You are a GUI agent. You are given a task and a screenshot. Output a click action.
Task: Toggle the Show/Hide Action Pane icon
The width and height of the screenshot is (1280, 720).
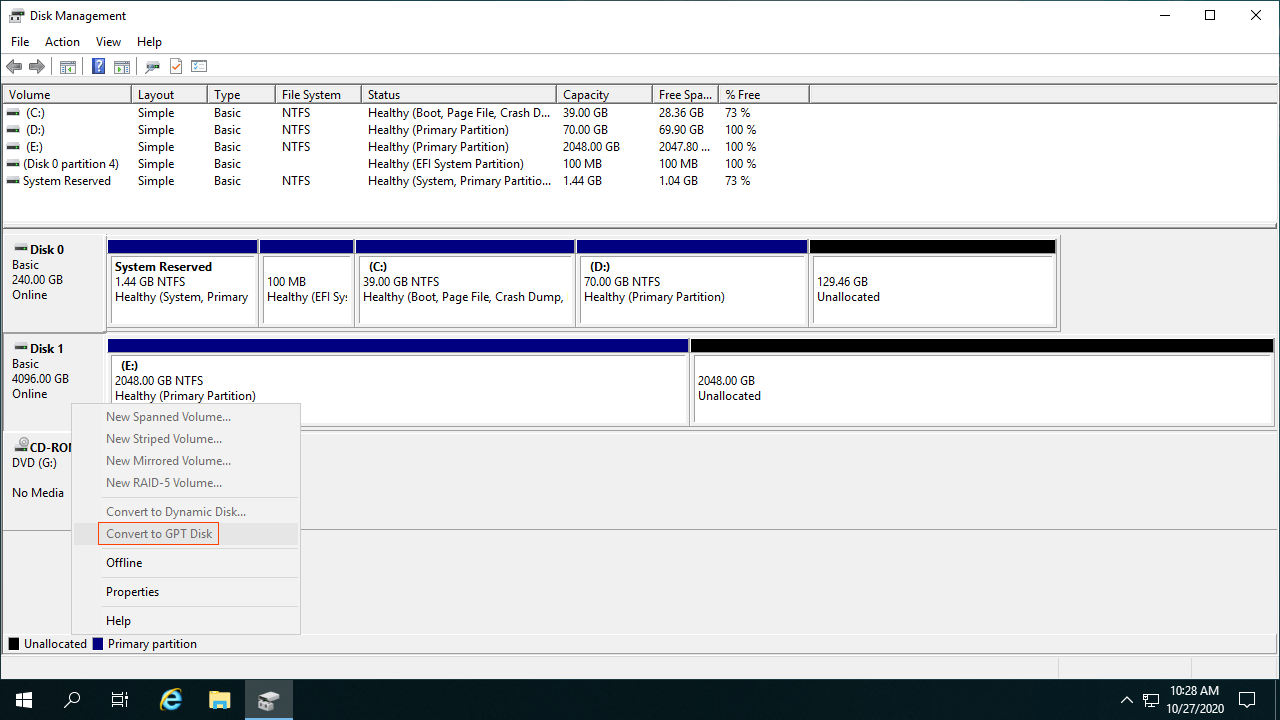pos(121,67)
